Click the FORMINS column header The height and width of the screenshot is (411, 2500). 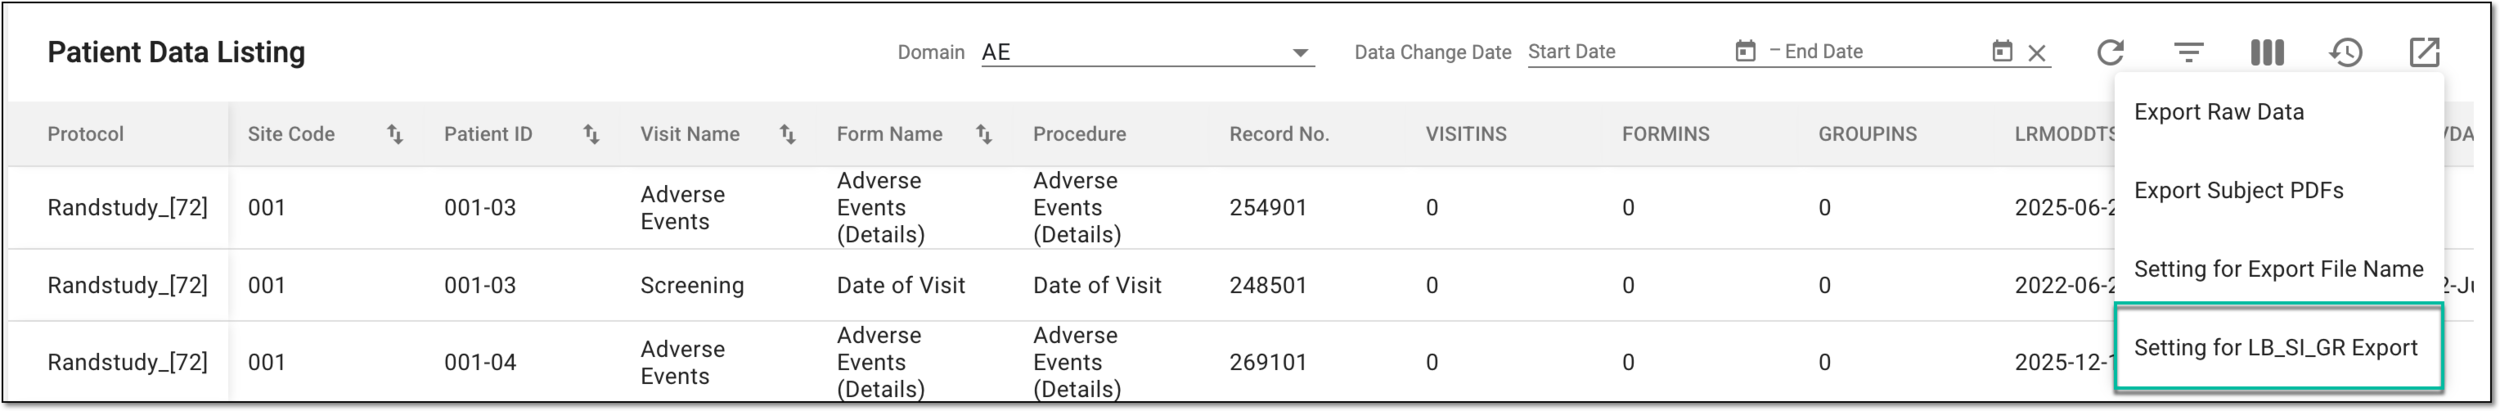tap(1666, 134)
